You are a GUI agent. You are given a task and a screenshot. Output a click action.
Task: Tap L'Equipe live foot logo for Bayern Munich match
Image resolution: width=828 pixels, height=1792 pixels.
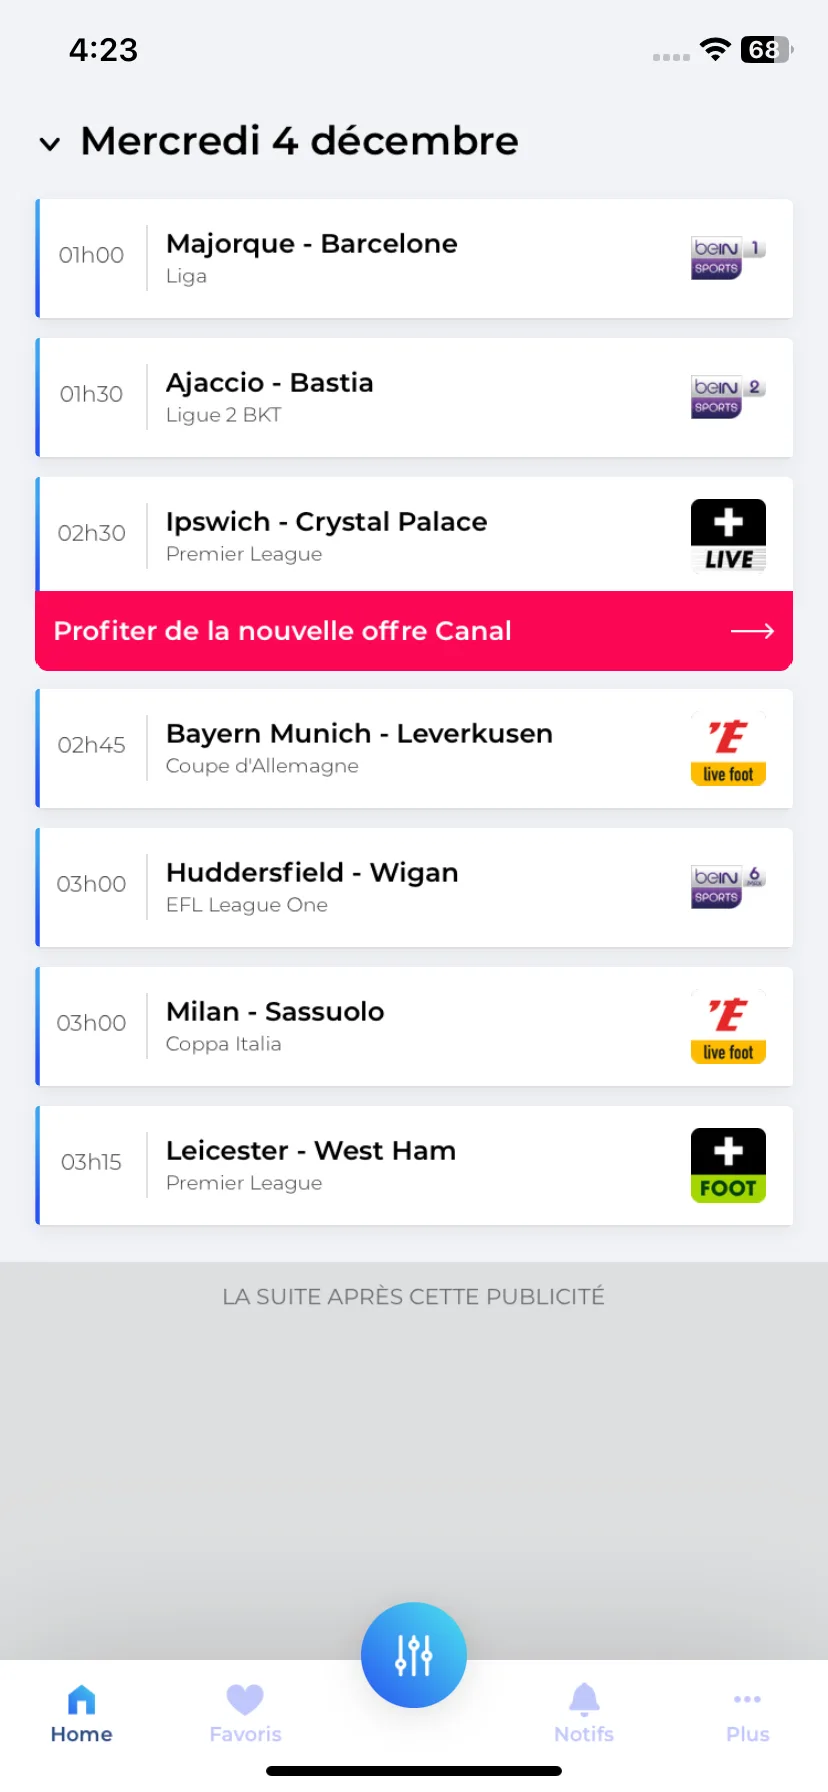point(728,748)
